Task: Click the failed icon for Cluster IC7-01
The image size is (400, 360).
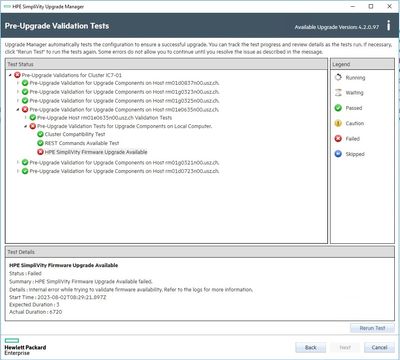Action: [17, 75]
